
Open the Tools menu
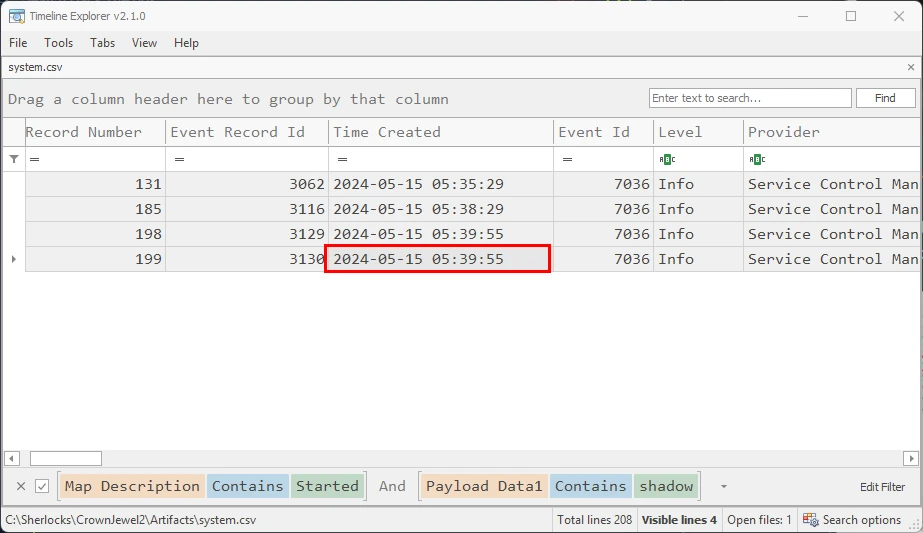[58, 43]
